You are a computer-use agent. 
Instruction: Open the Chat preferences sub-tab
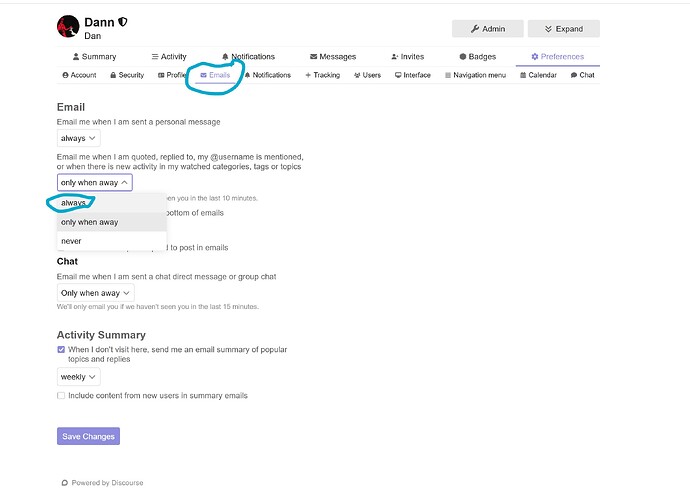click(x=583, y=75)
